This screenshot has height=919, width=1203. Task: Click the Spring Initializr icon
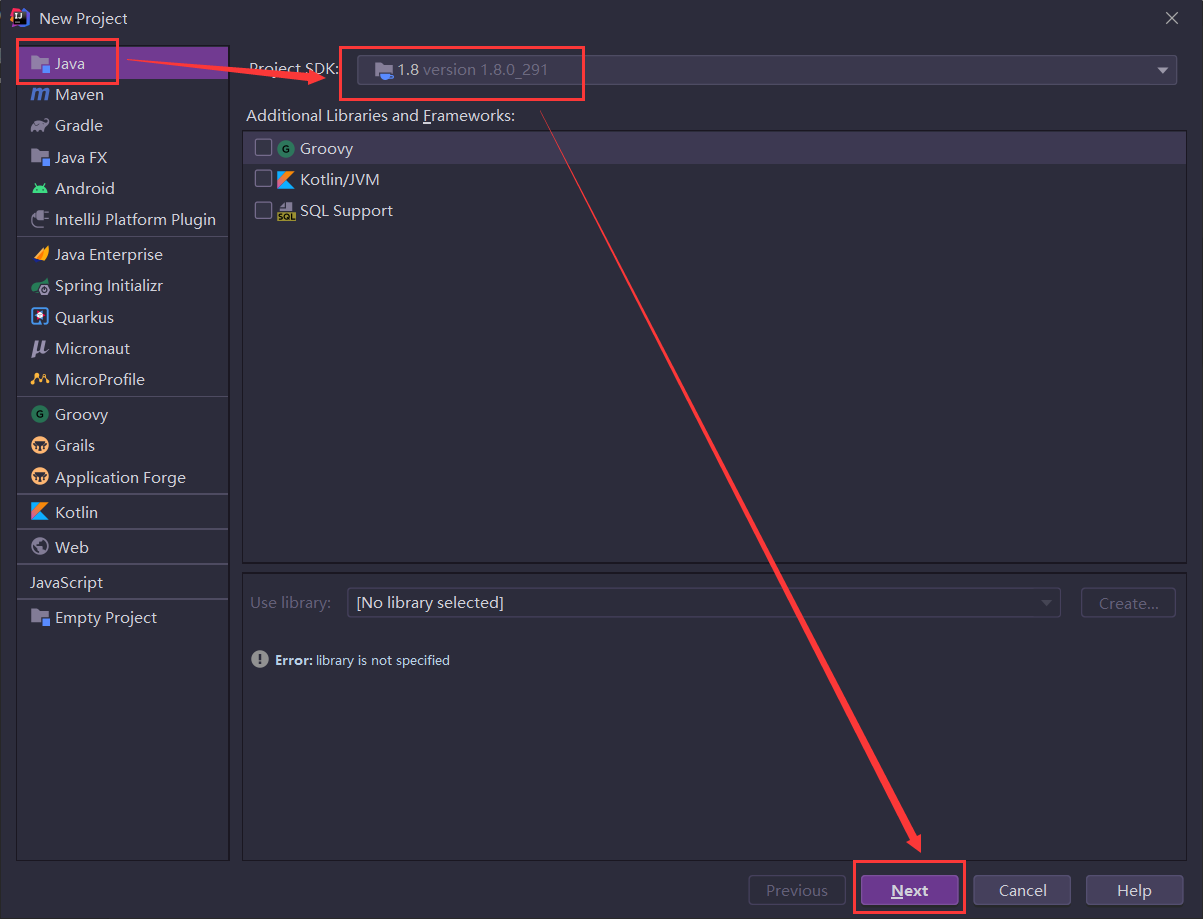(40, 286)
